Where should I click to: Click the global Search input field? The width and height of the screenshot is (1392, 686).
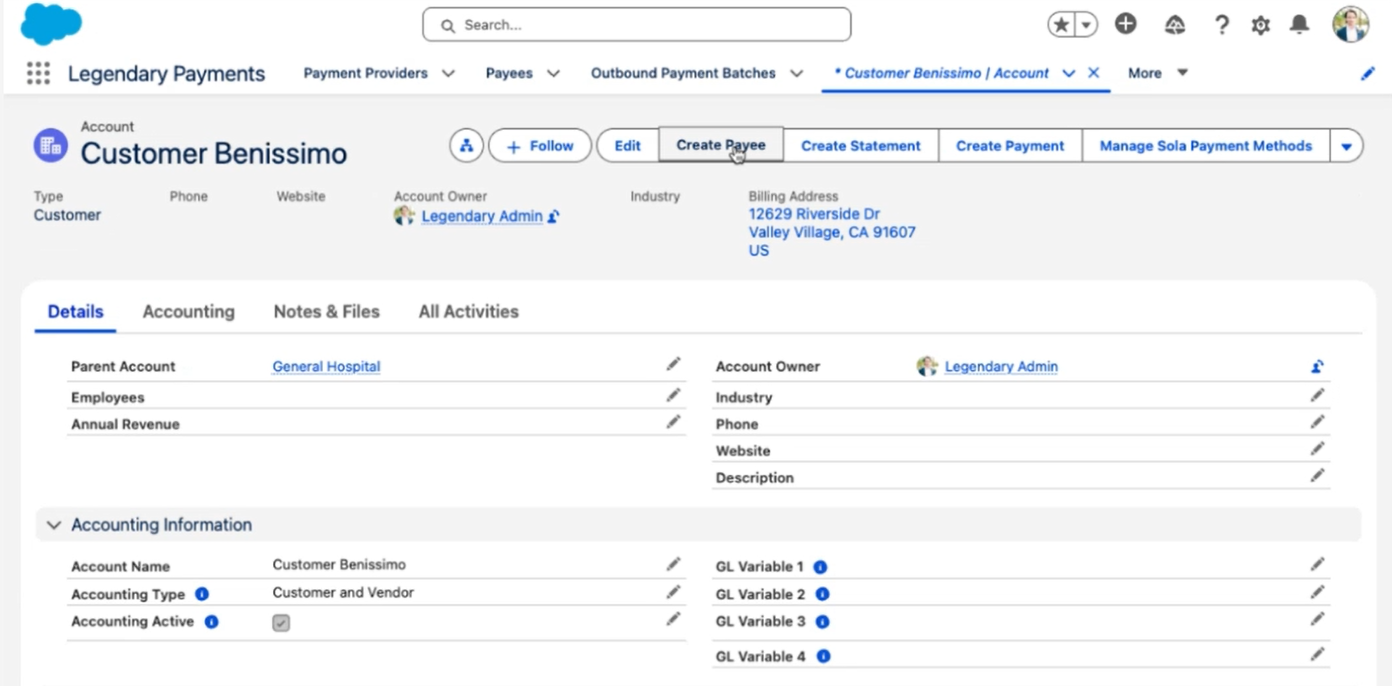tap(636, 25)
